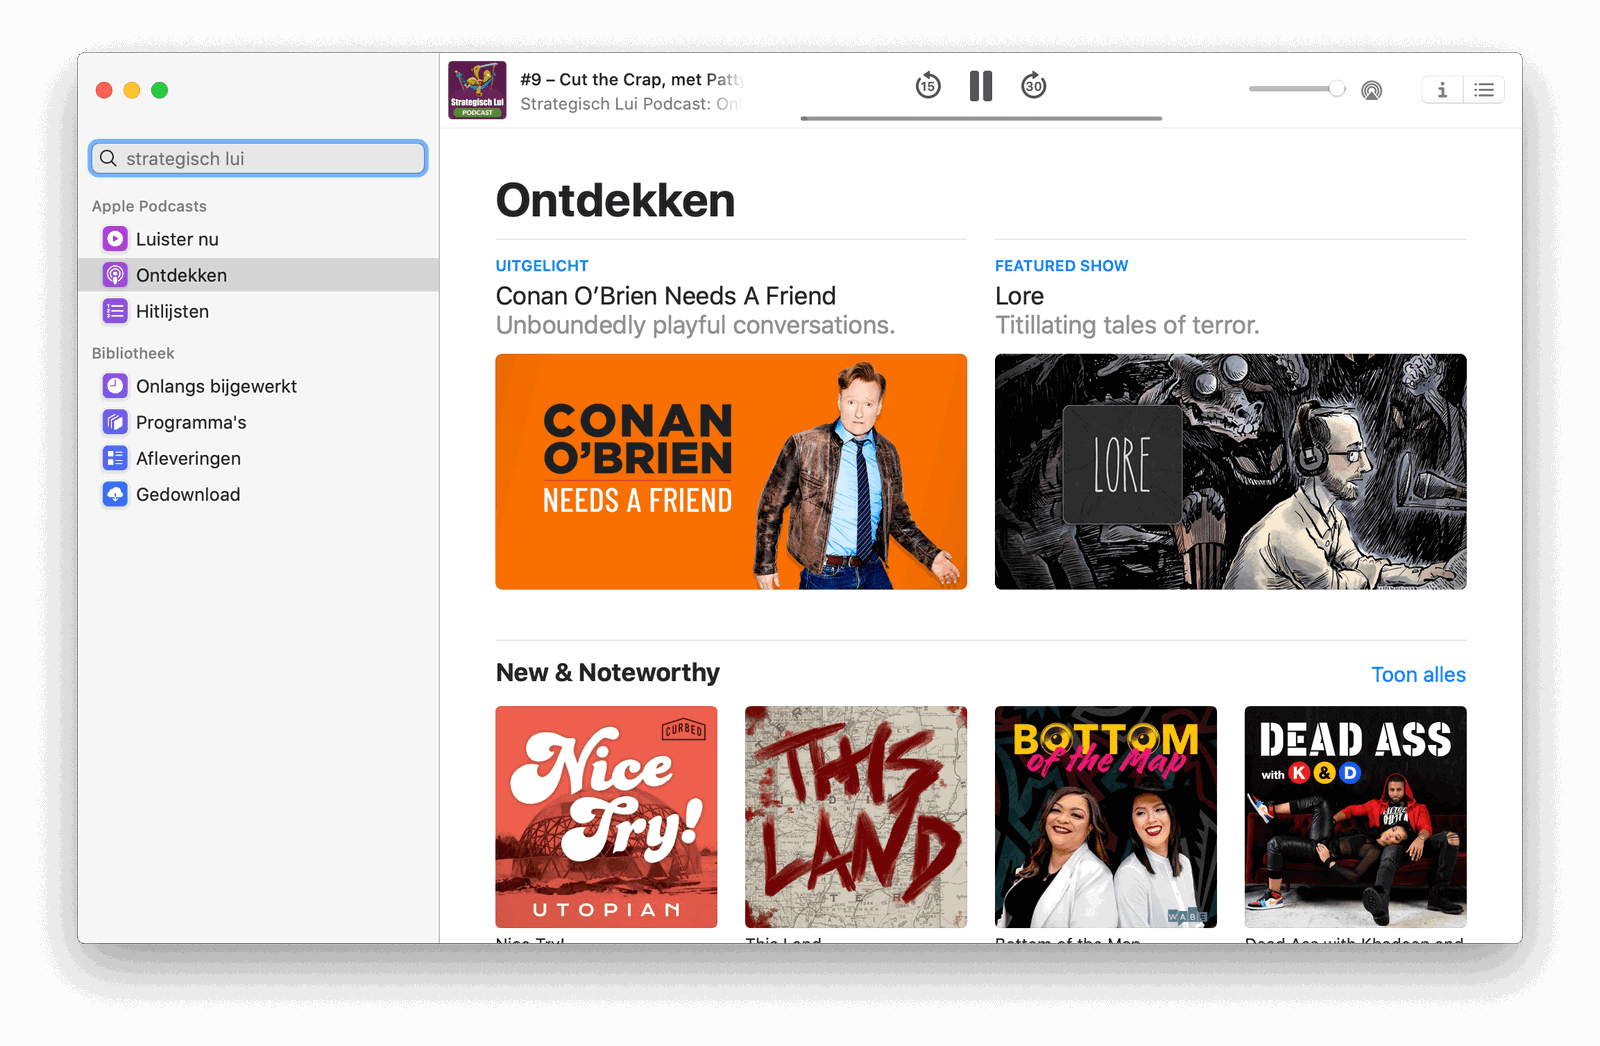1600x1046 pixels.
Task: Click the search field 'strategisch lui'
Action: pos(258,158)
